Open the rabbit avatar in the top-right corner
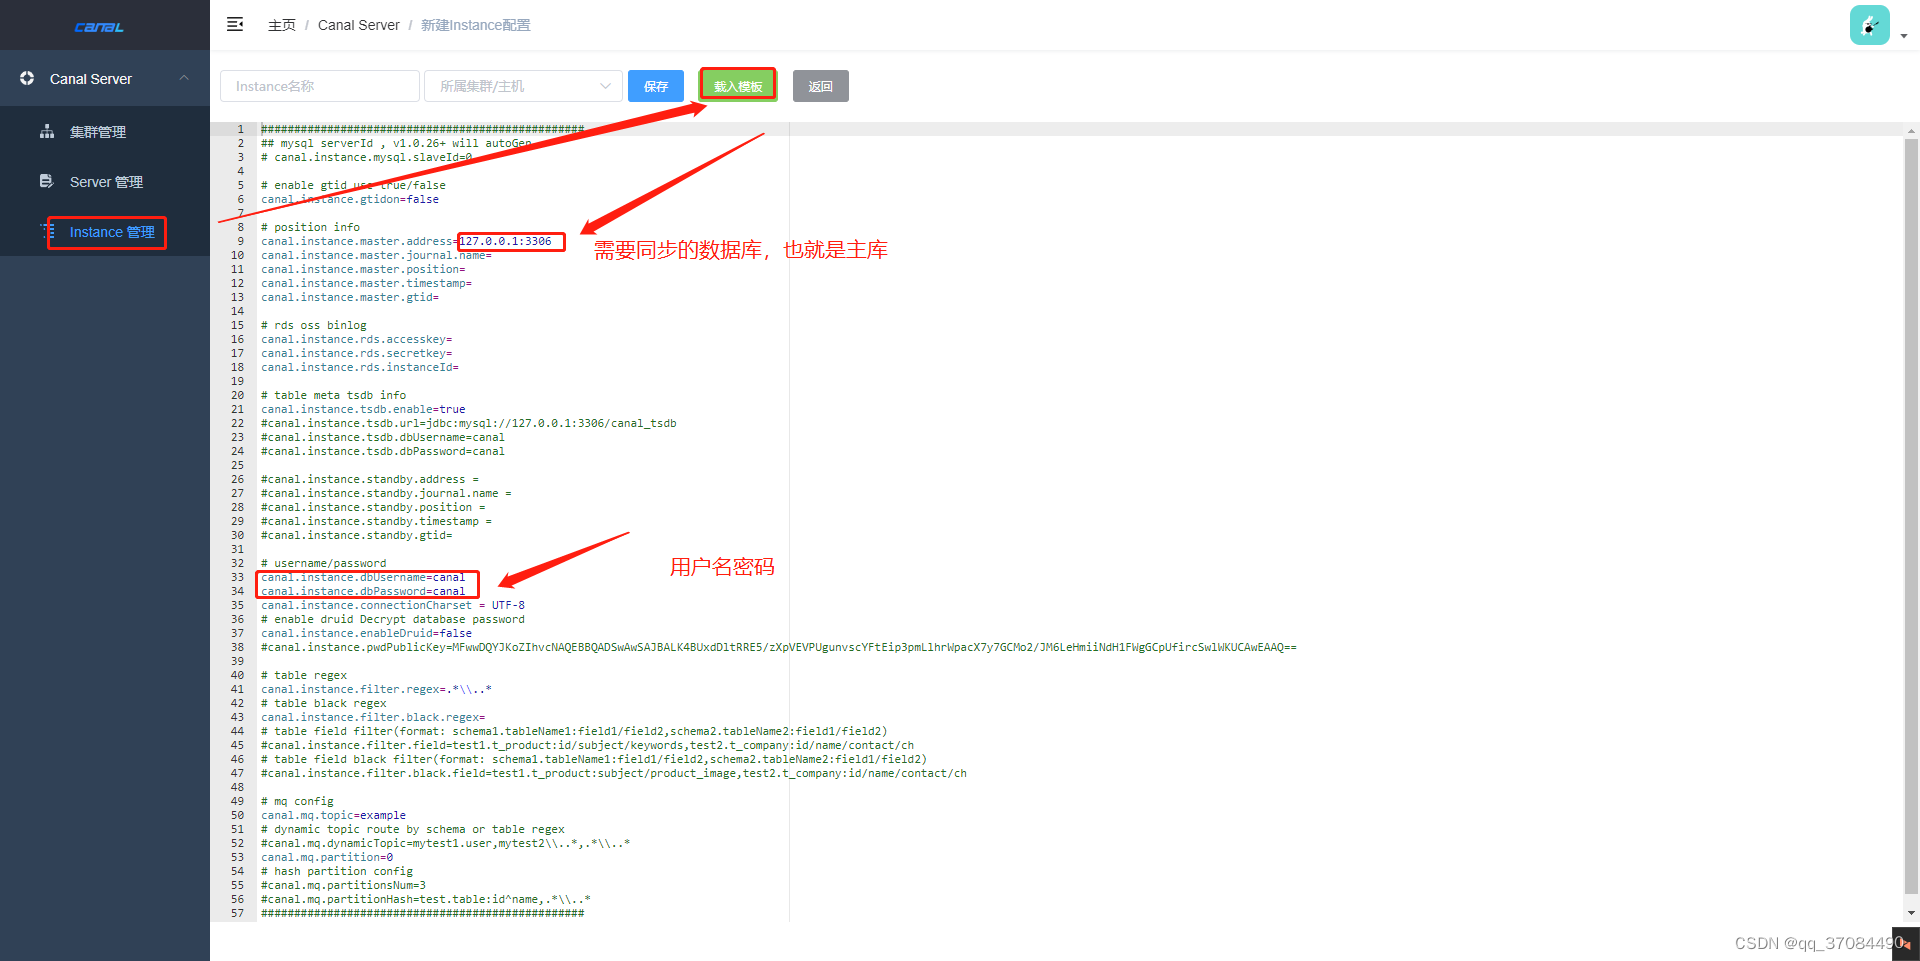The height and width of the screenshot is (961, 1920). point(1869,24)
